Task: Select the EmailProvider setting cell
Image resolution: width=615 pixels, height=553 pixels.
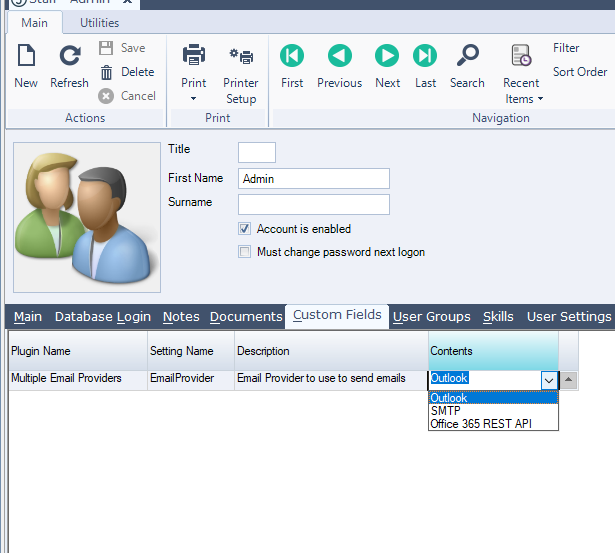Action: click(x=191, y=378)
